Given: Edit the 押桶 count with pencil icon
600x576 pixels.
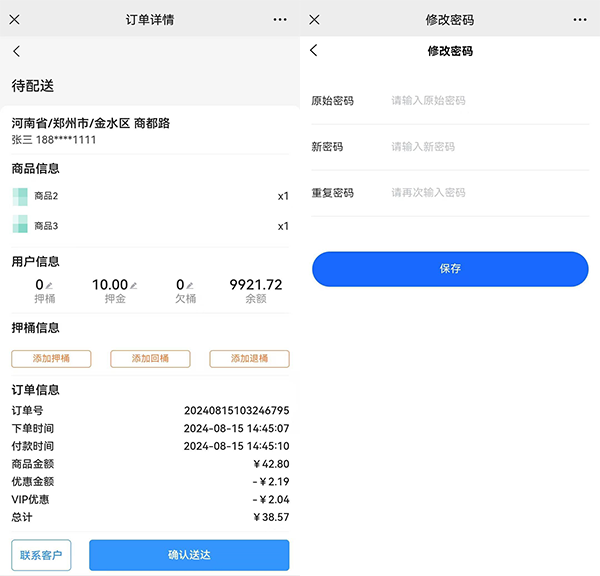Looking at the screenshot, I should coord(50,286).
